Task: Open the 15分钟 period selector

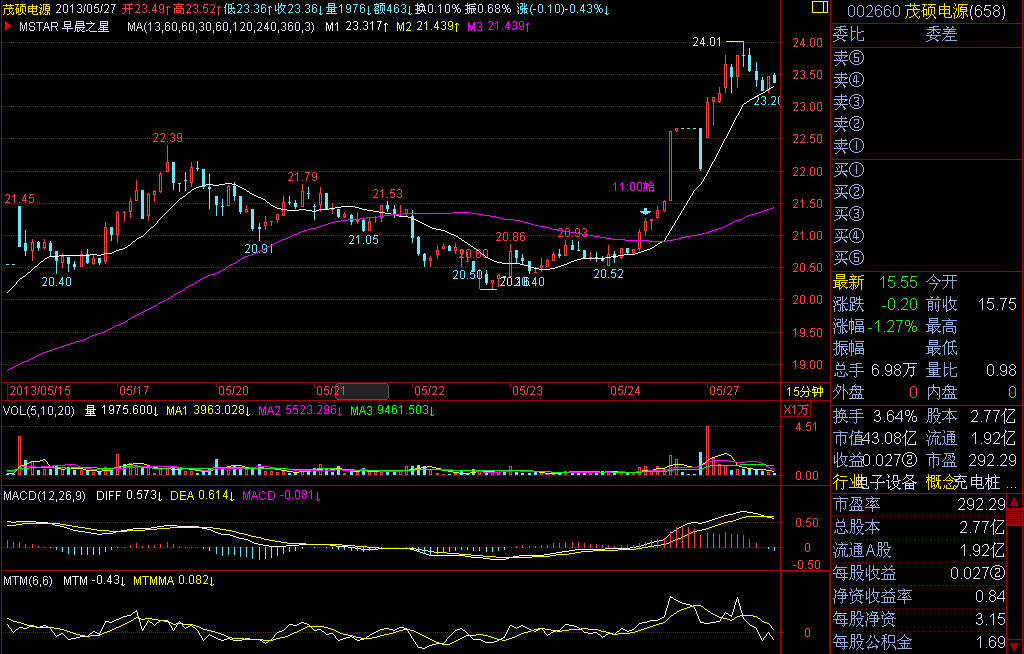Action: pyautogui.click(x=805, y=390)
